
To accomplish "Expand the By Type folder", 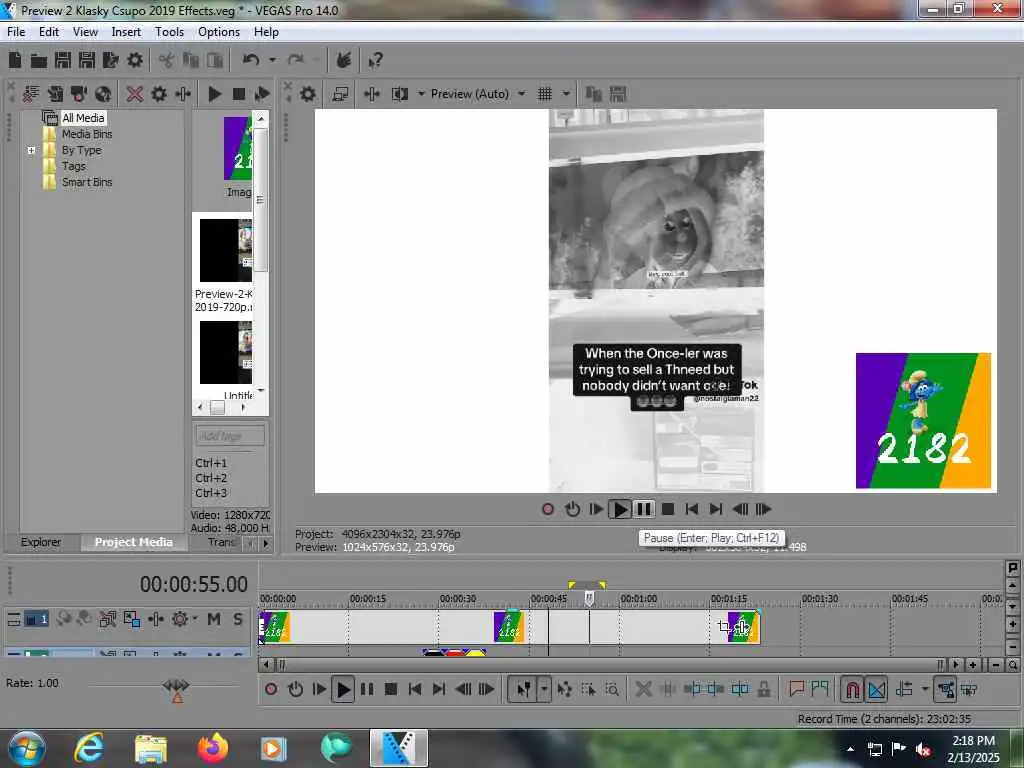I will [31, 150].
